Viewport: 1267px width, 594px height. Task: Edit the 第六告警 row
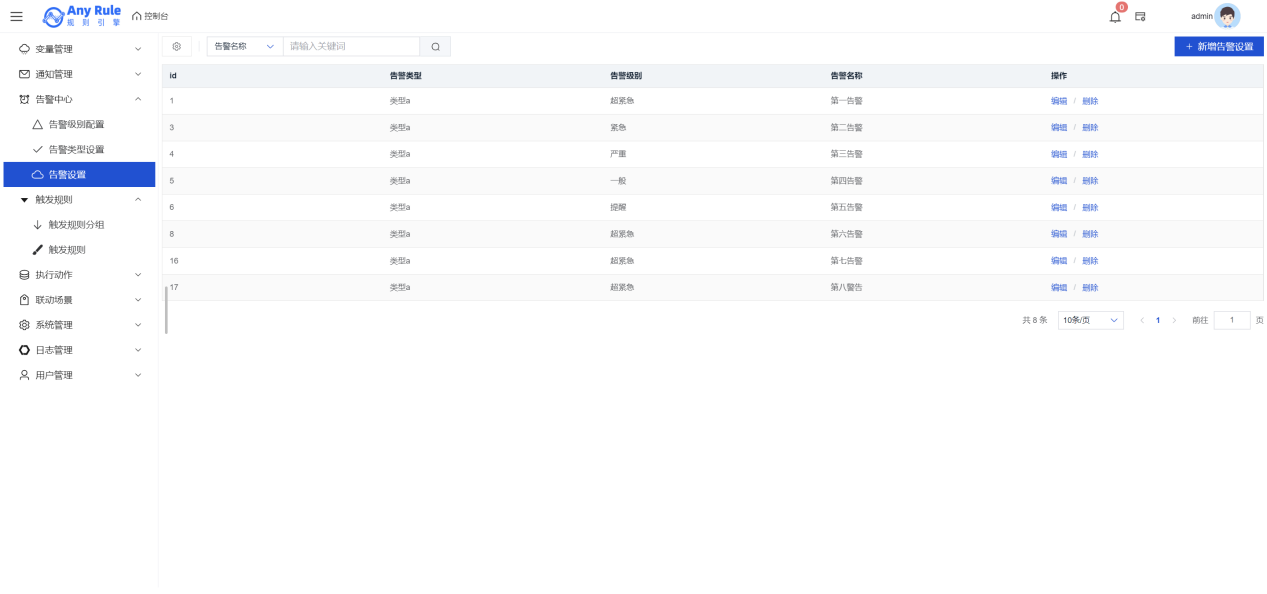coord(1059,234)
